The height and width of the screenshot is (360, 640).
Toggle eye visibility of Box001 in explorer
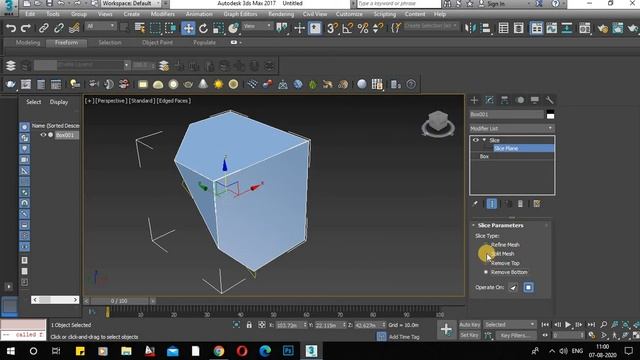[43, 135]
